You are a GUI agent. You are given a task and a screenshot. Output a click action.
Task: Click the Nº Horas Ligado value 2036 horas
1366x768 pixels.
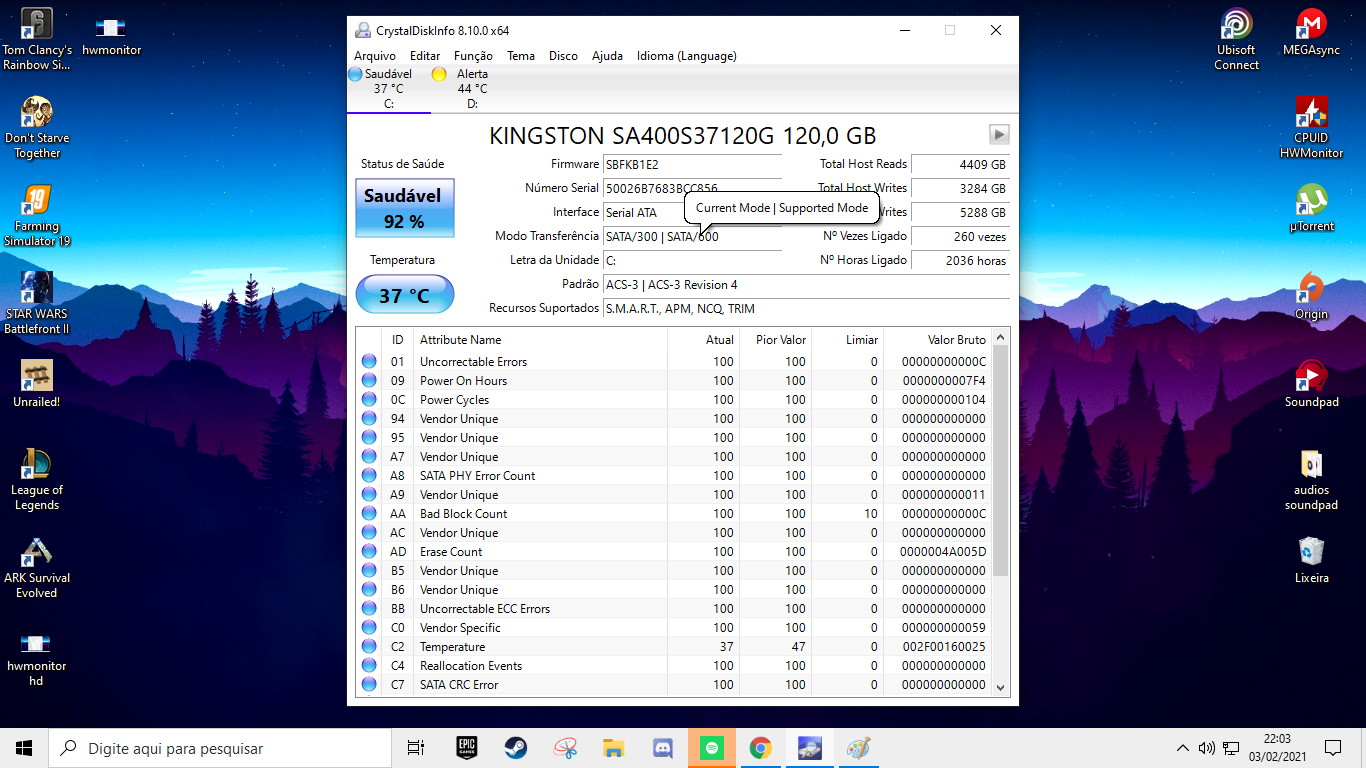(x=960, y=260)
